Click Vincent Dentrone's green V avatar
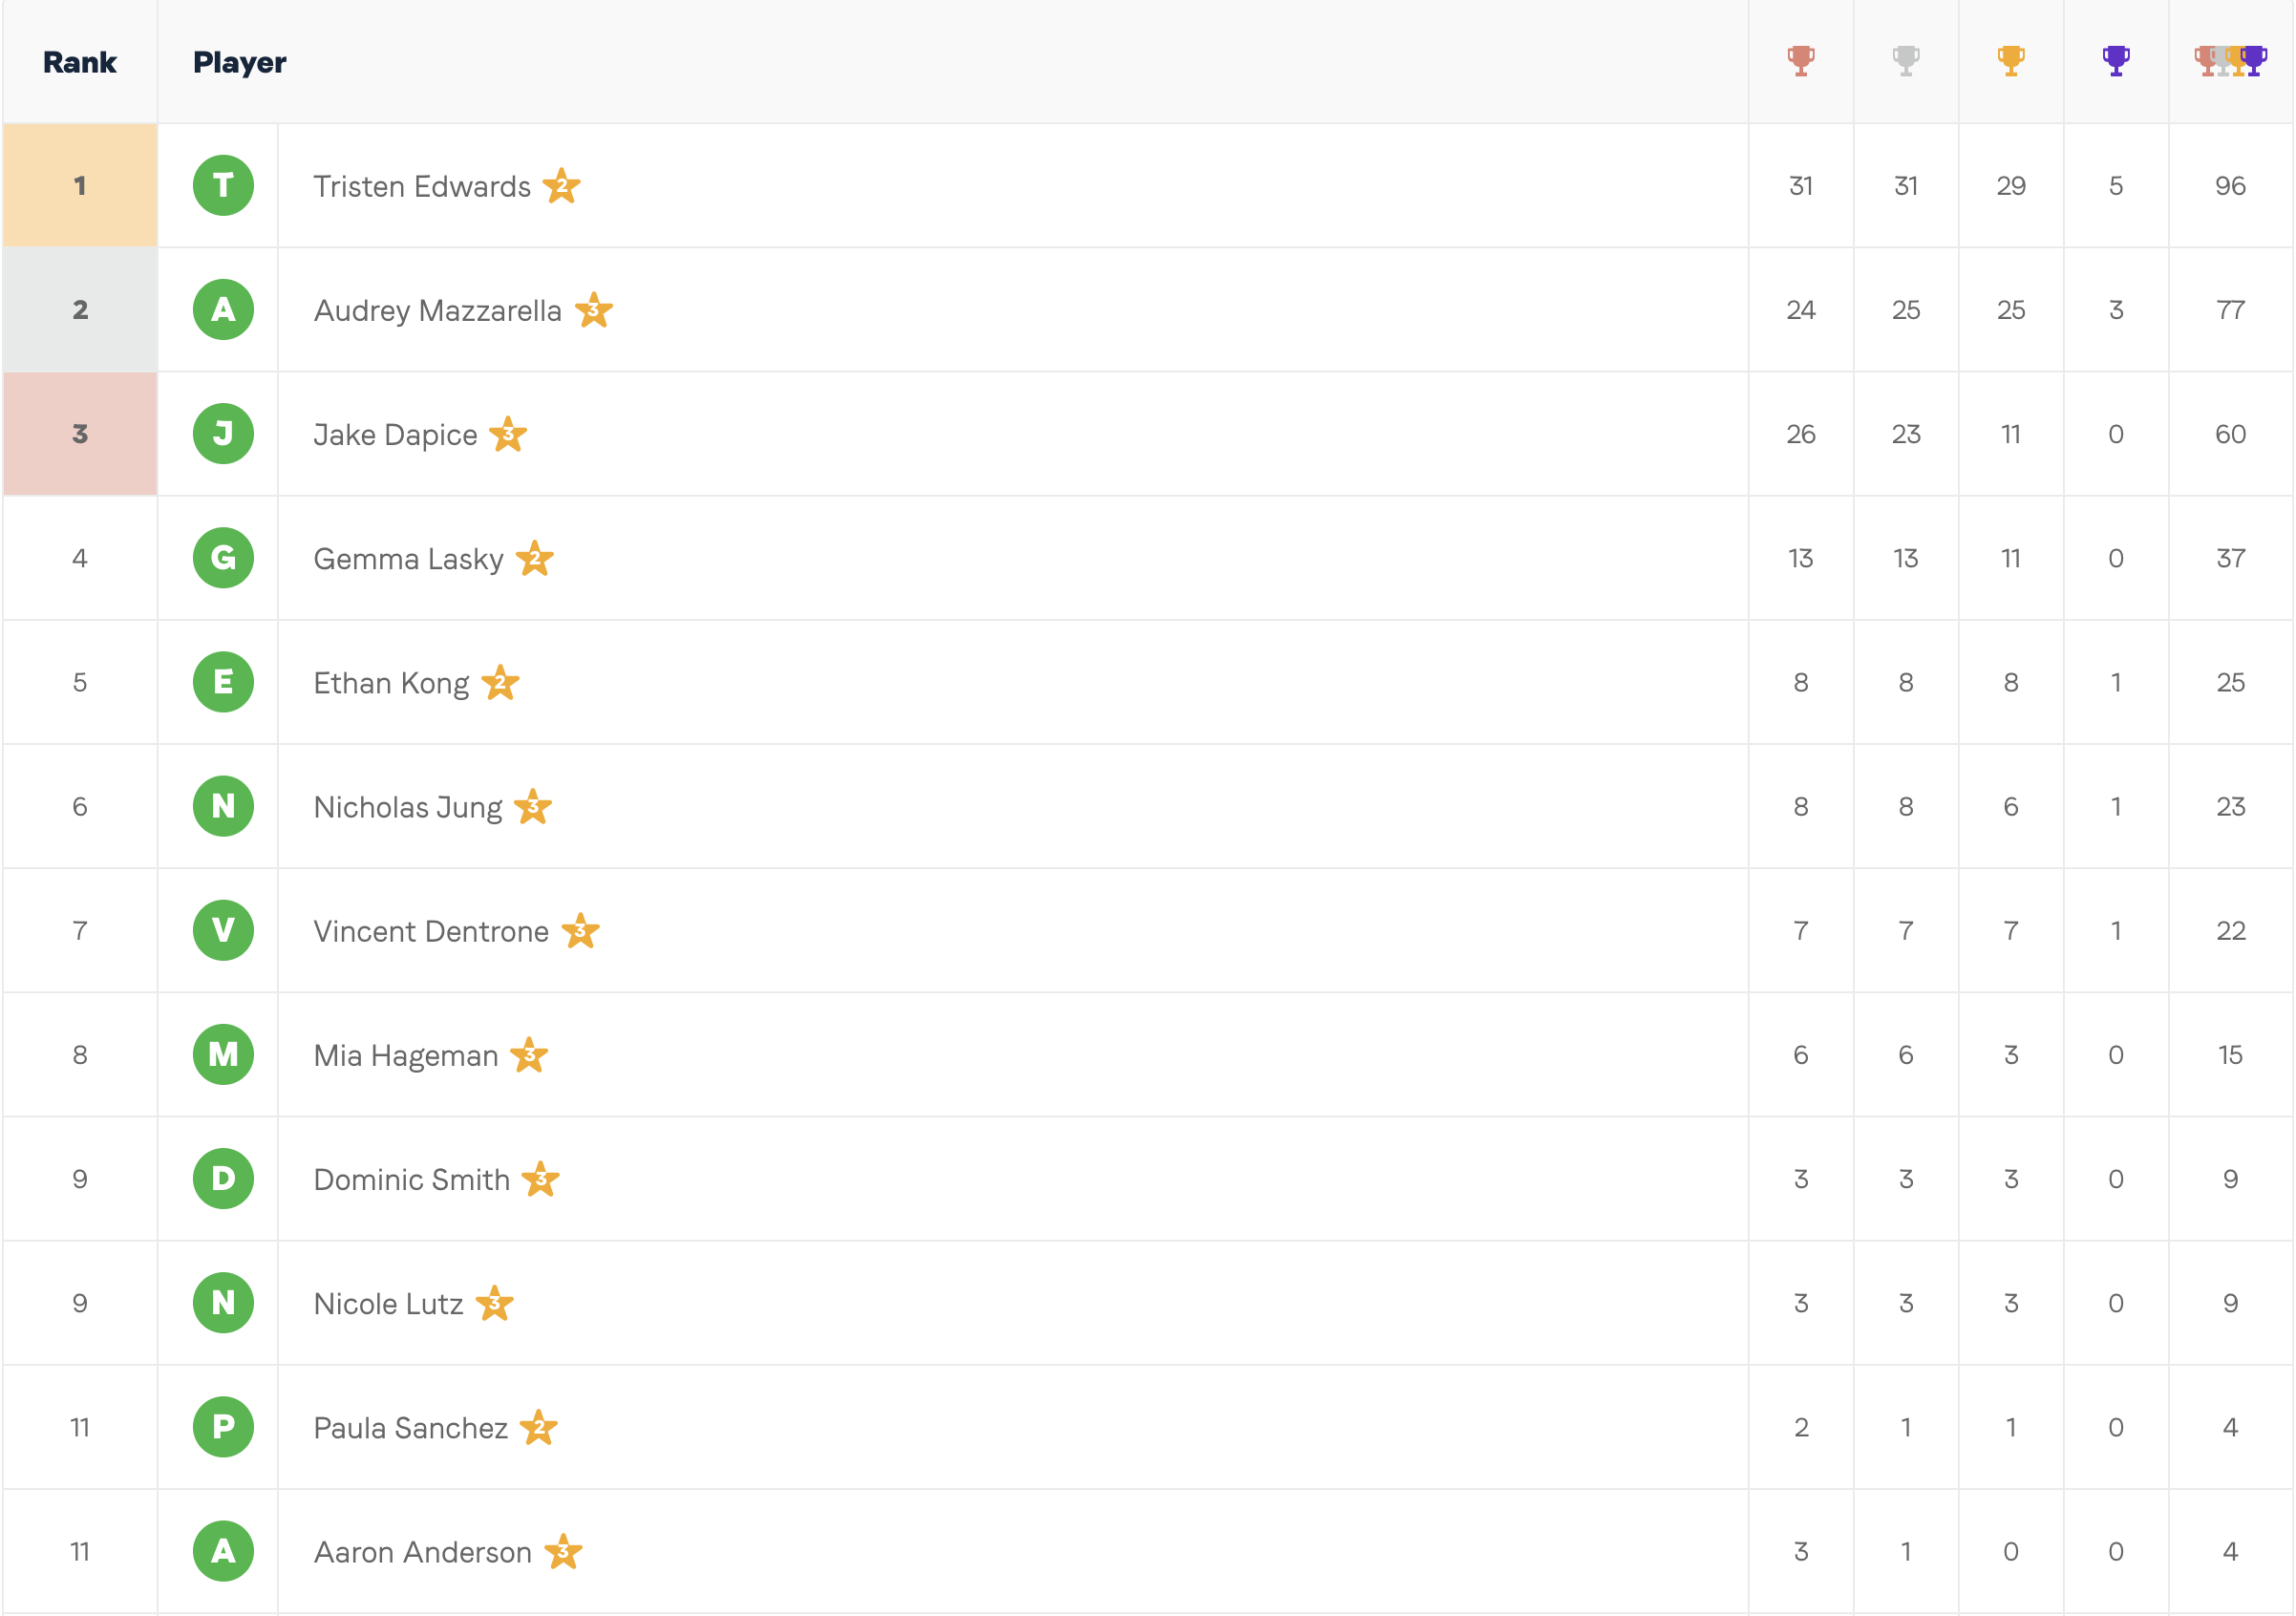This screenshot has height=1616, width=2296. (223, 930)
